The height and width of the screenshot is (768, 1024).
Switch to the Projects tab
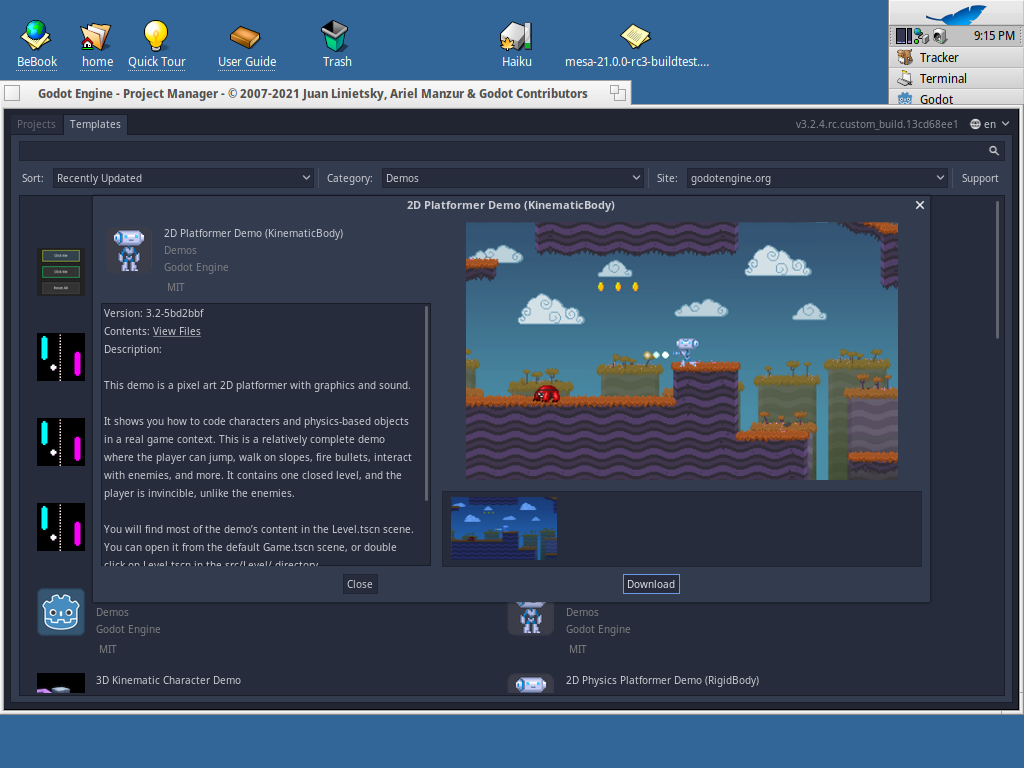[x=36, y=124]
